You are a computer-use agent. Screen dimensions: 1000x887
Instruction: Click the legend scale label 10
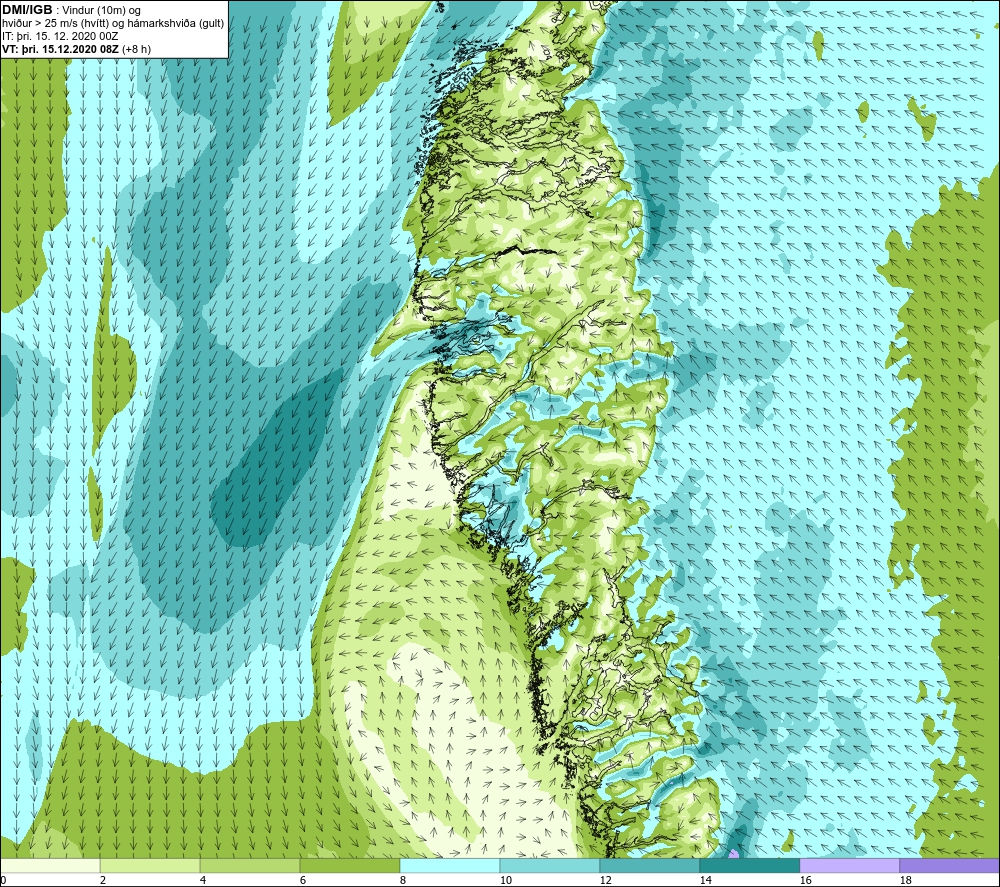coord(505,880)
